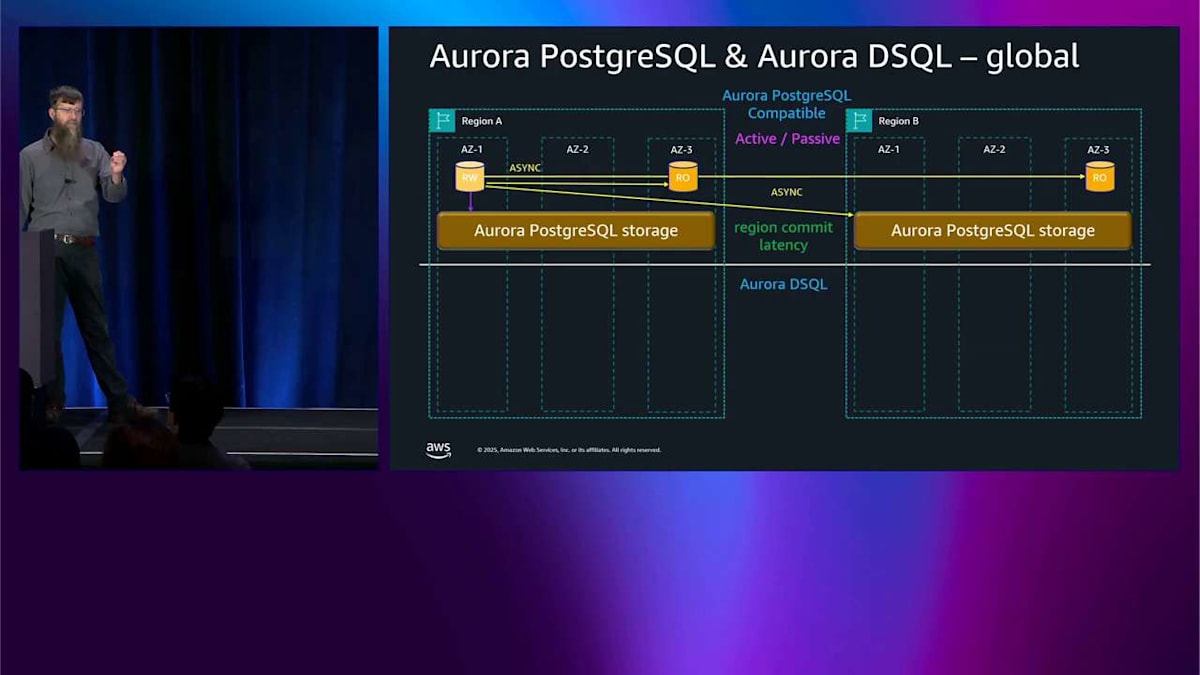Click the Amazon Web Services copyright notice
The height and width of the screenshot is (675, 1200).
pyautogui.click(x=569, y=450)
